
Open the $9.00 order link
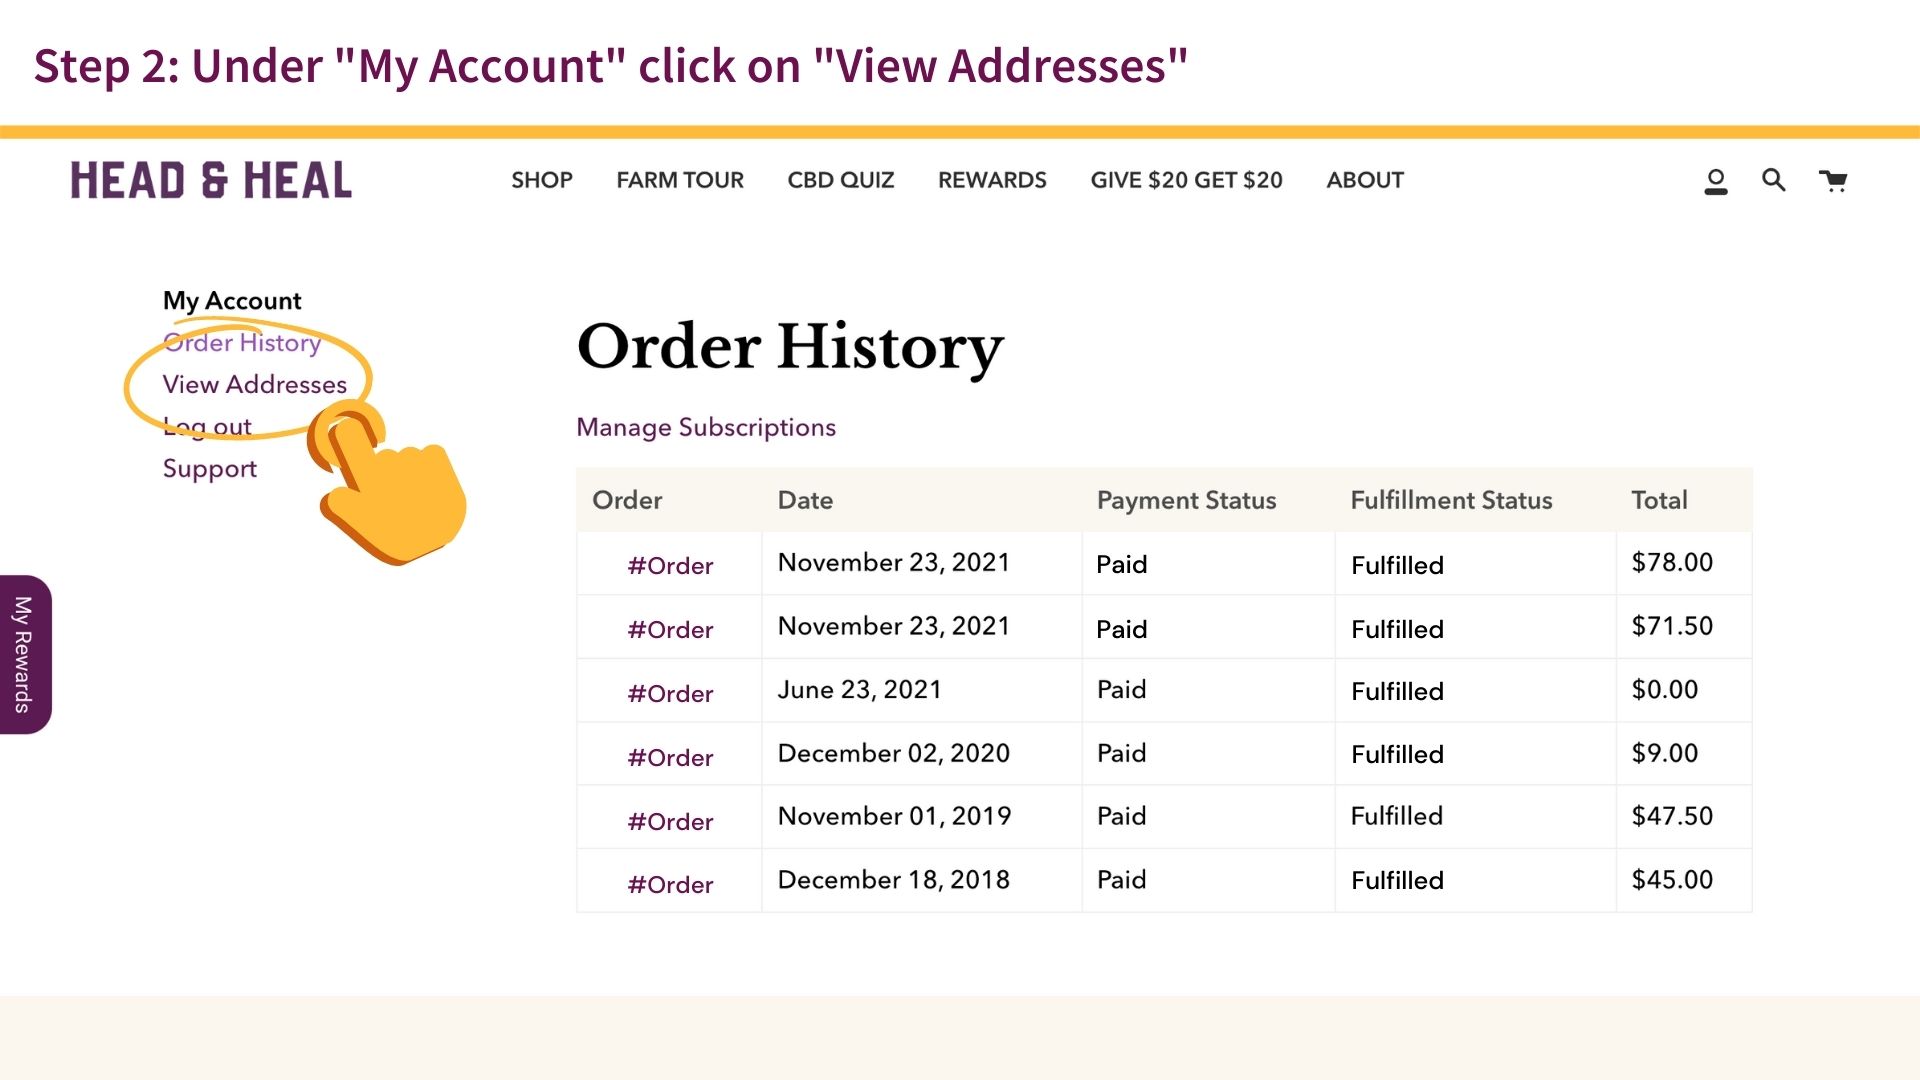point(670,758)
